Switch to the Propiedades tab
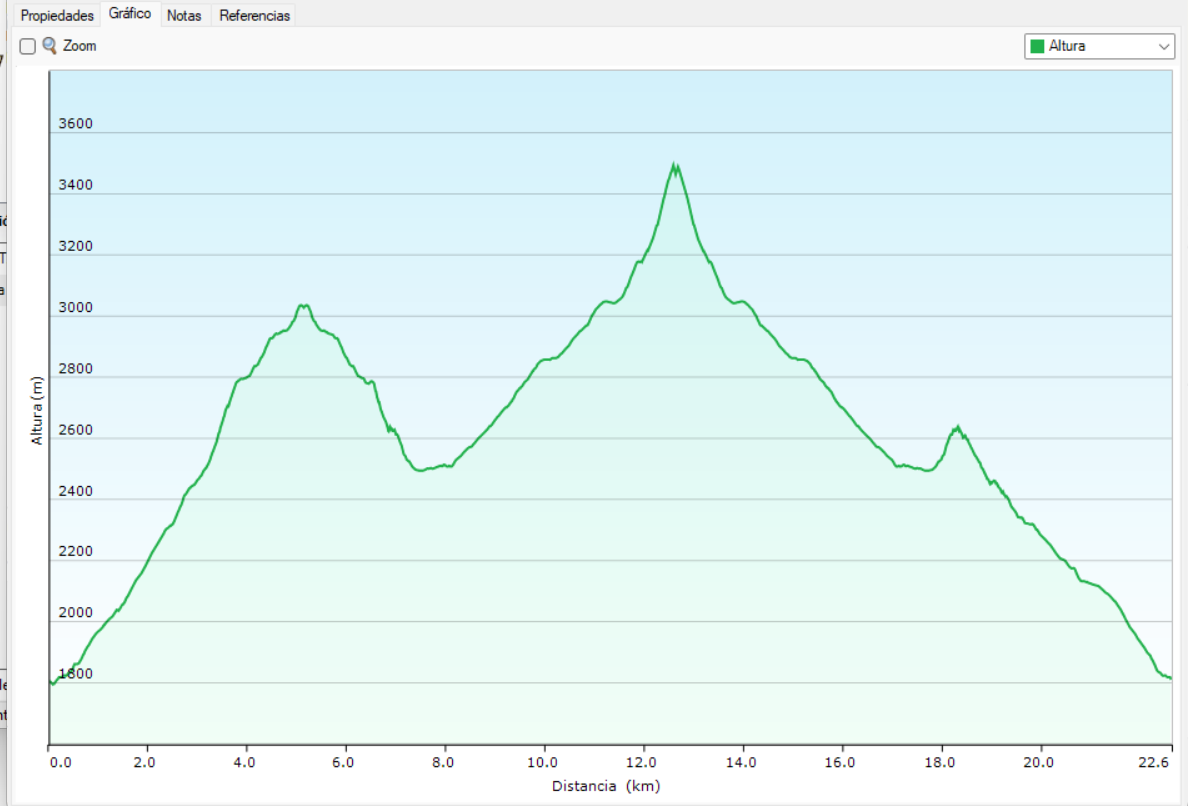Screen dimensions: 1188x806 (x=57, y=16)
